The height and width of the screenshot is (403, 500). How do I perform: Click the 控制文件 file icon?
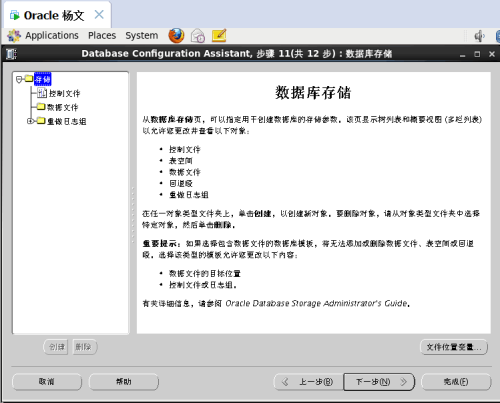tap(42, 93)
